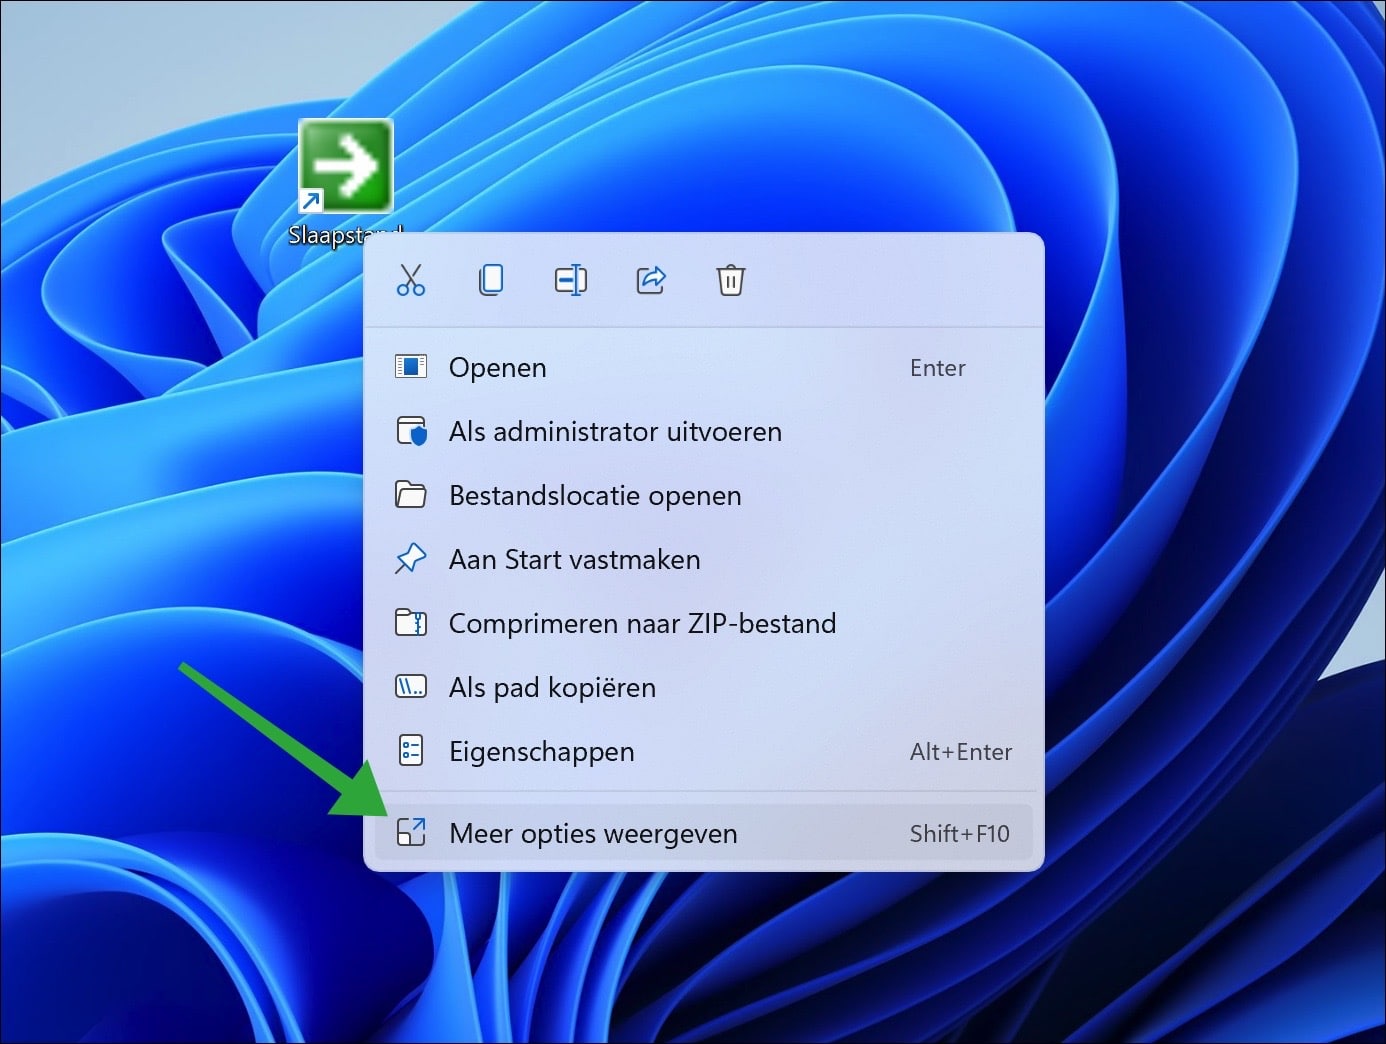This screenshot has height=1044, width=1386.
Task: Select the Rename icon
Action: tap(571, 281)
